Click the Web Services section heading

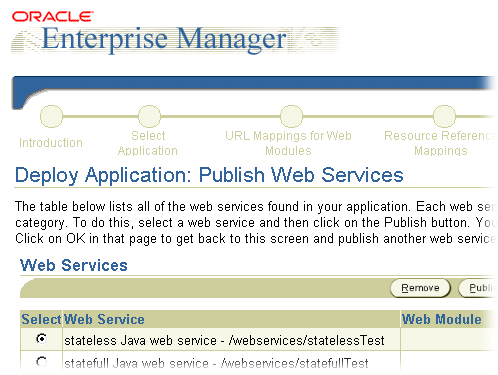click(x=74, y=265)
